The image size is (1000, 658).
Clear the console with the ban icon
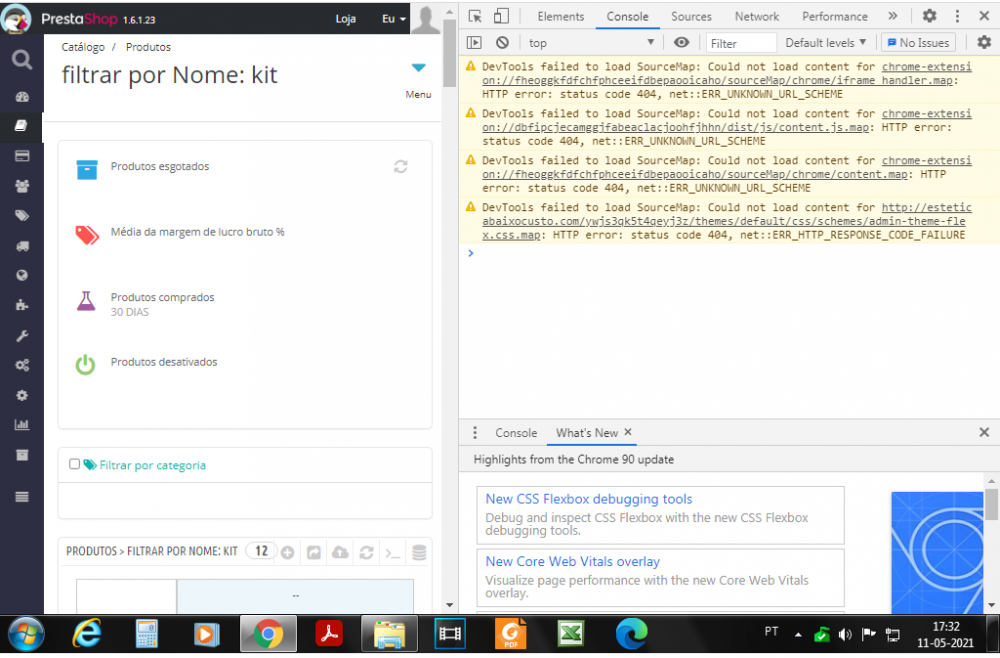(502, 43)
